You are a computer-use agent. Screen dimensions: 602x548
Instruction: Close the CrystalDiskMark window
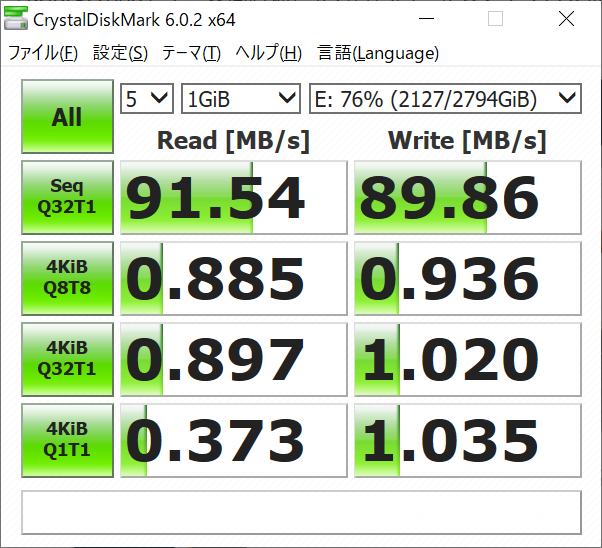click(566, 18)
